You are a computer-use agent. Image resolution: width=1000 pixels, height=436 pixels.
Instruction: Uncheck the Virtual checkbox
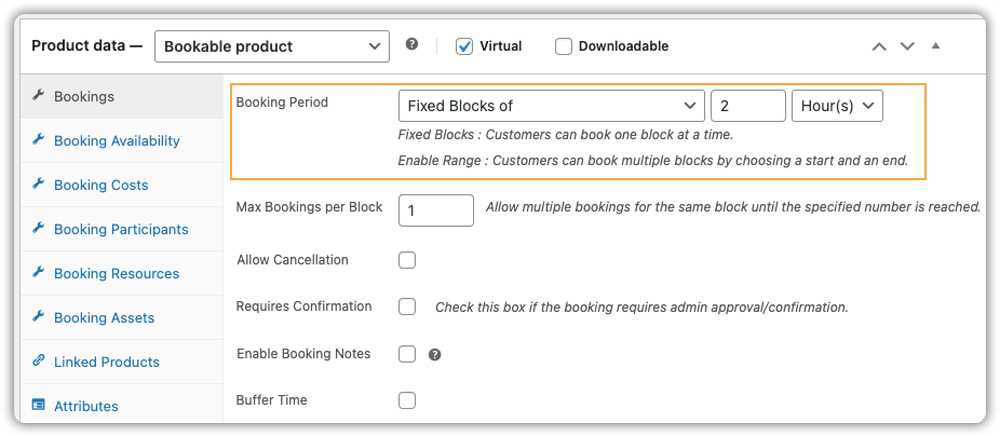464,47
